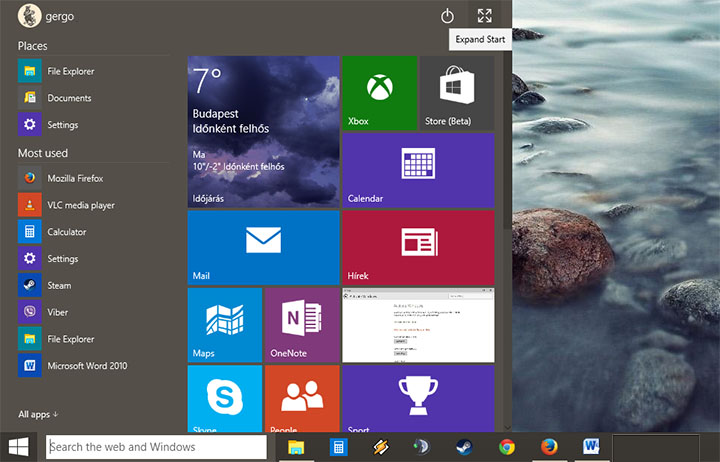
Task: Select VLC media player from list
Action: click(x=80, y=205)
